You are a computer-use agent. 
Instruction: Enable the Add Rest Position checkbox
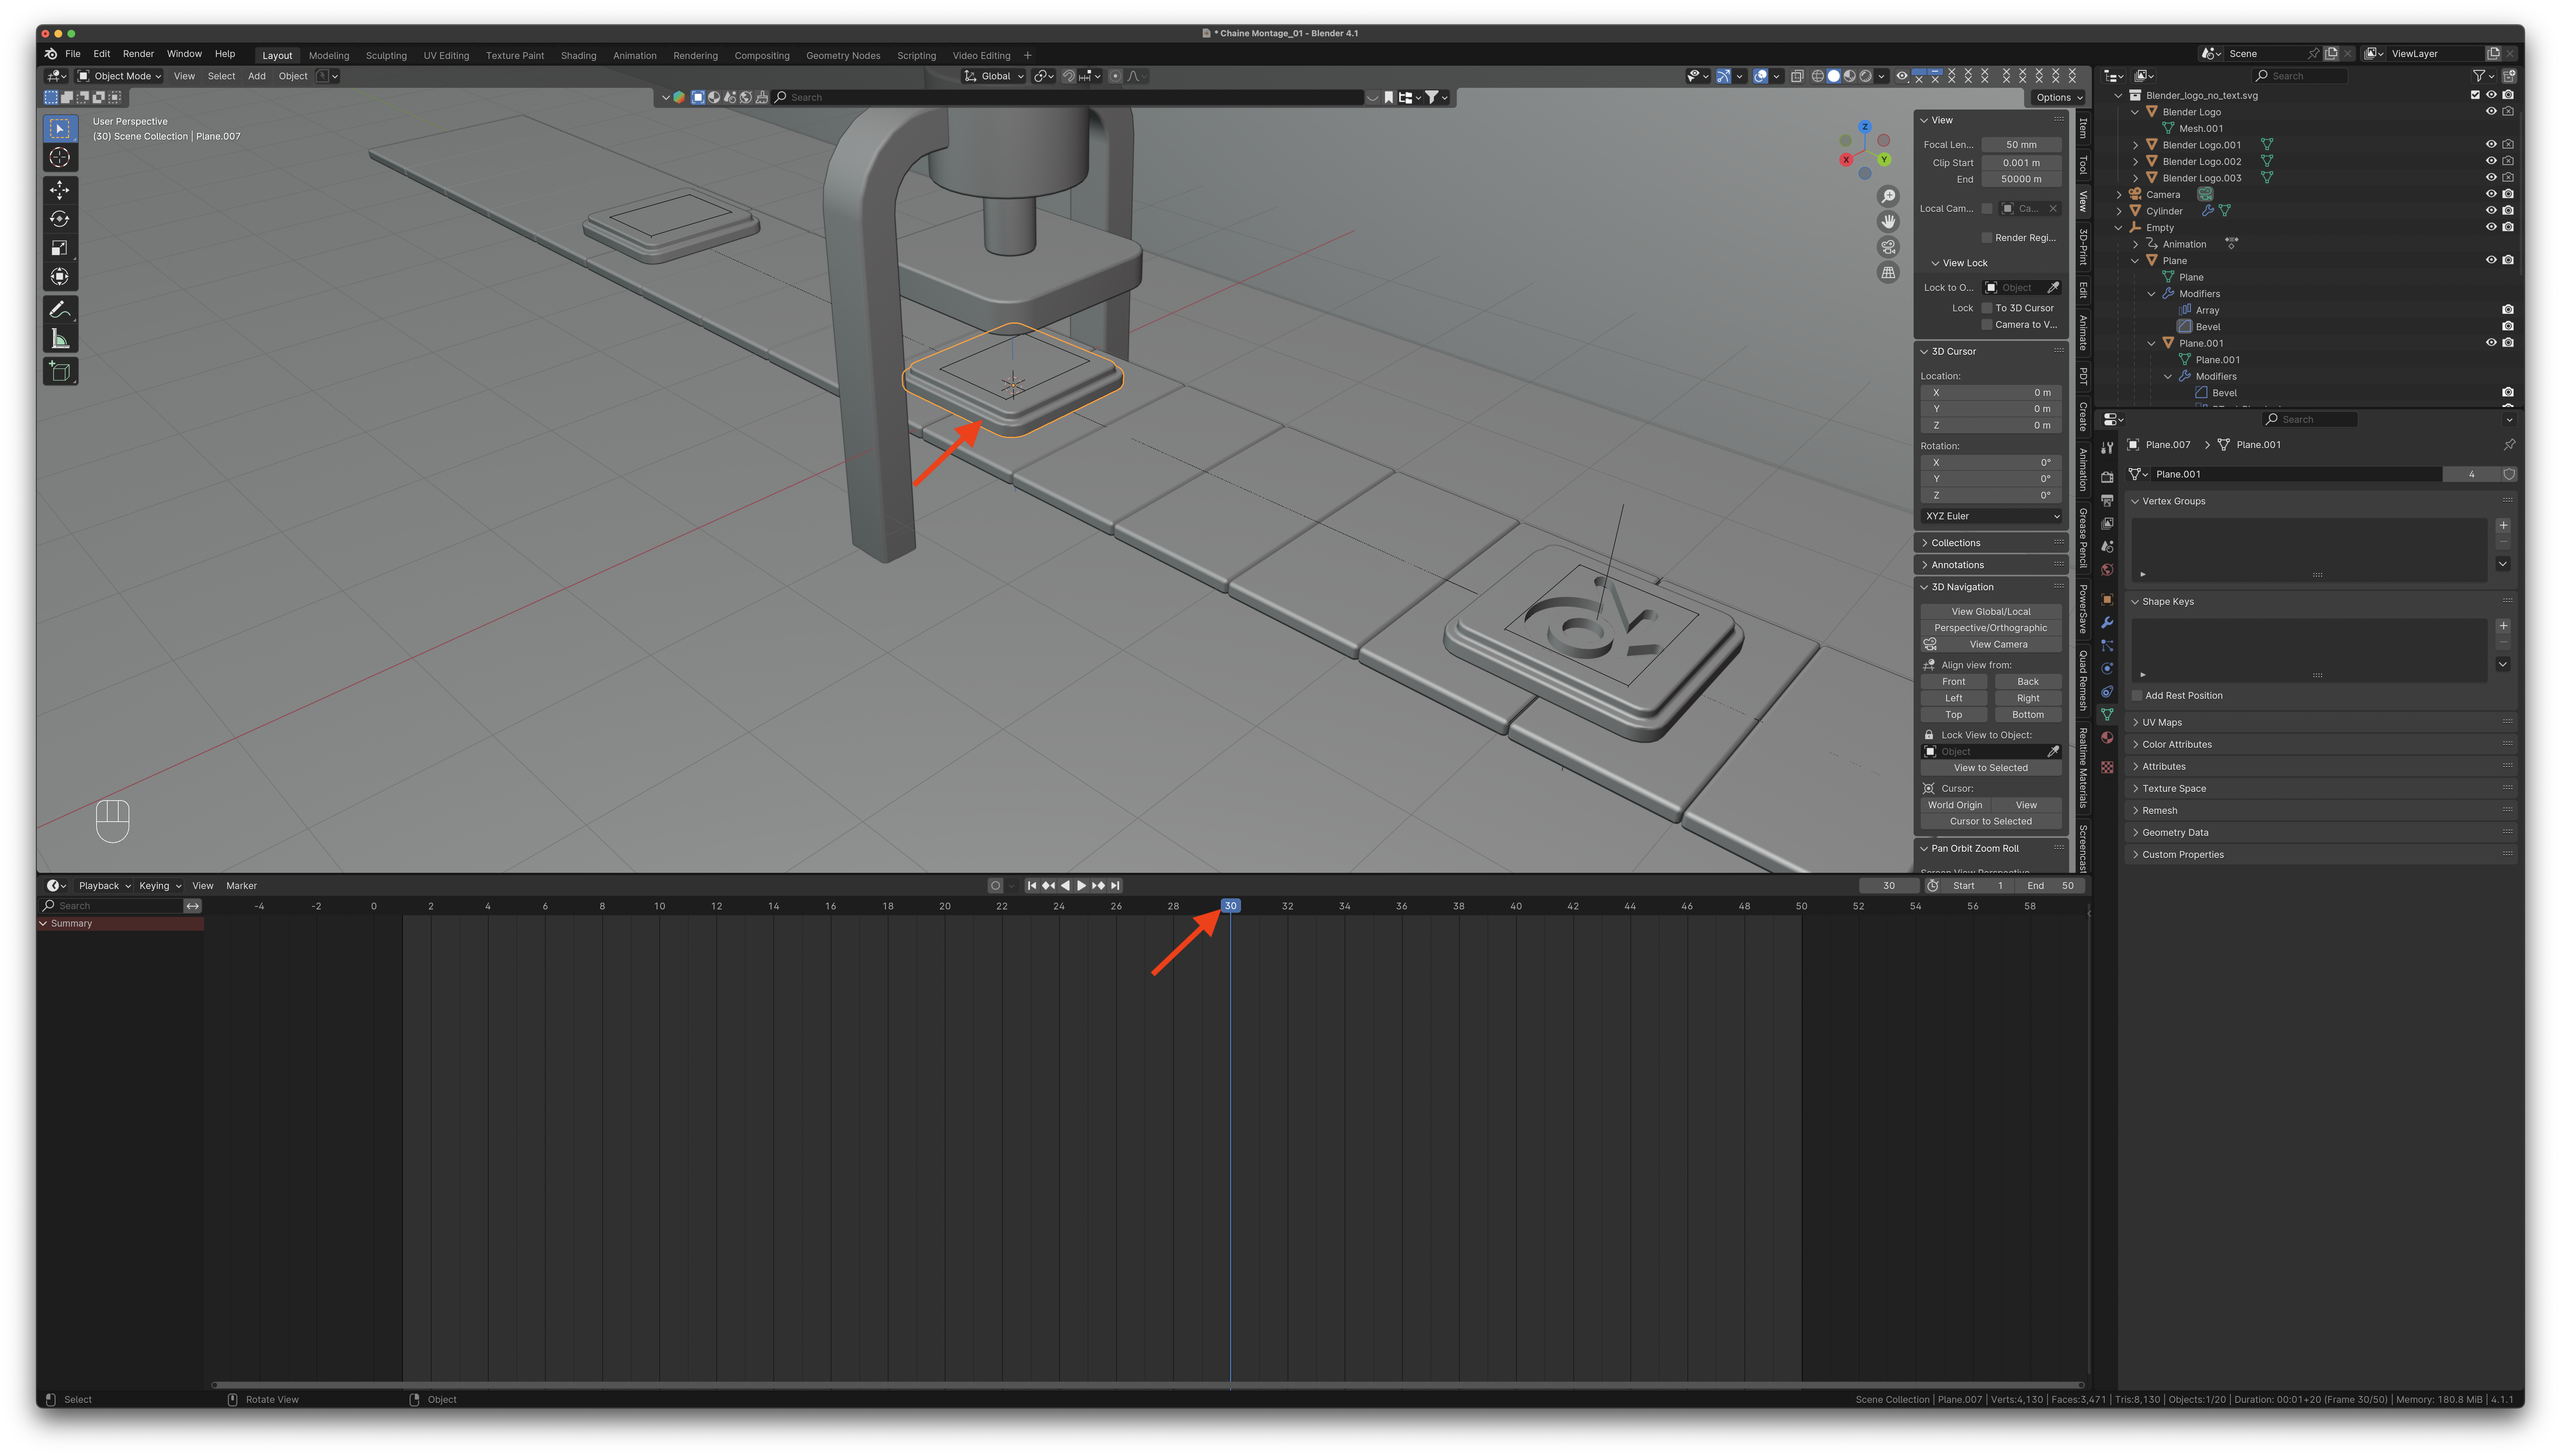(x=2137, y=696)
